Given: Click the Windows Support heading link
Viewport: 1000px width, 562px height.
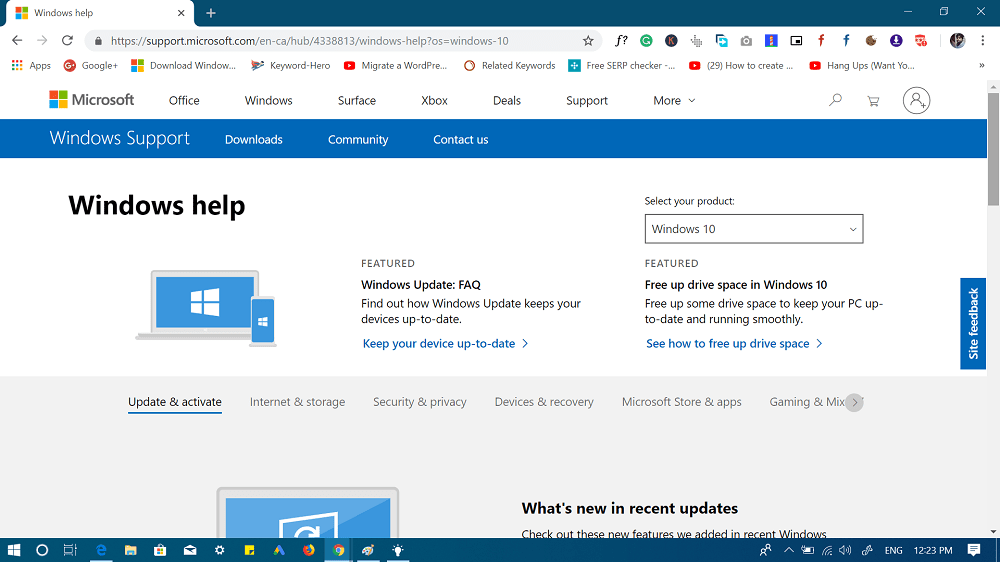Looking at the screenshot, I should pyautogui.click(x=119, y=138).
